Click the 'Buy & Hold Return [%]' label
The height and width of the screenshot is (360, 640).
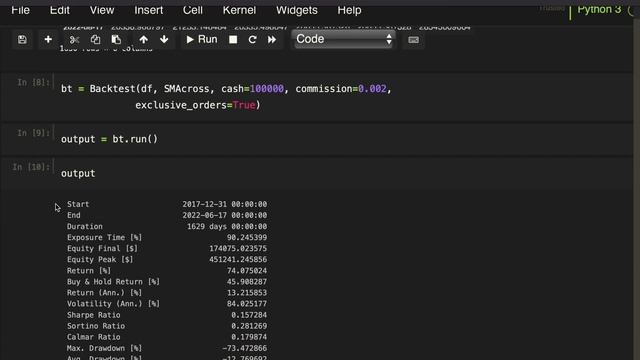(113, 282)
